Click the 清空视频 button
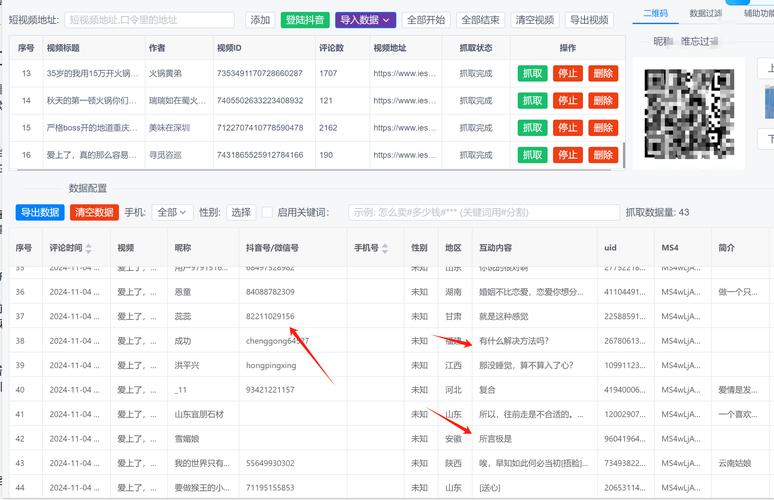The width and height of the screenshot is (774, 500). [x=534, y=20]
